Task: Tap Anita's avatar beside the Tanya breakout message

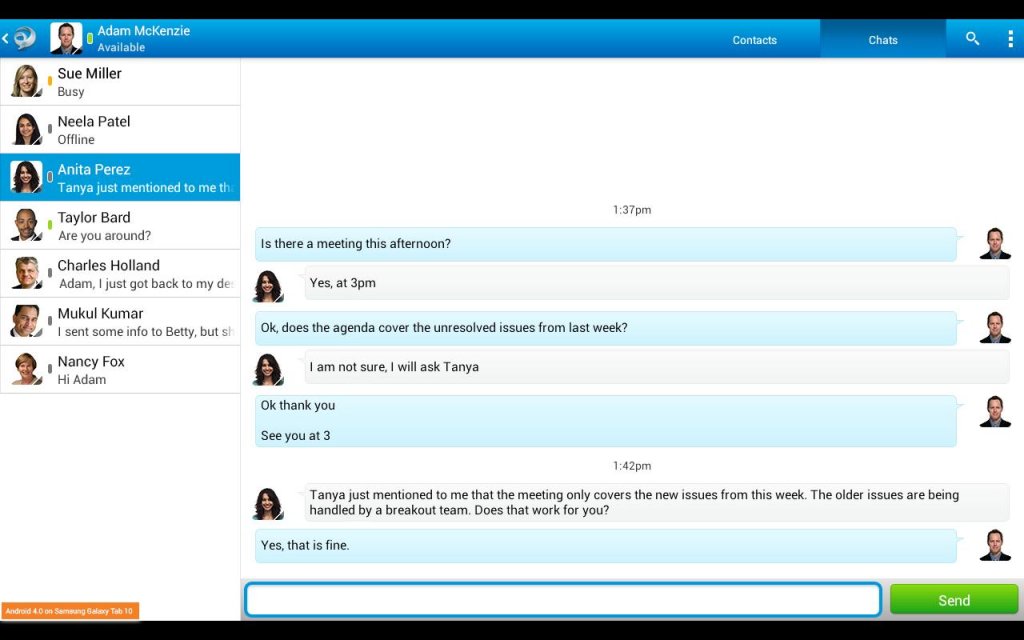Action: click(268, 504)
